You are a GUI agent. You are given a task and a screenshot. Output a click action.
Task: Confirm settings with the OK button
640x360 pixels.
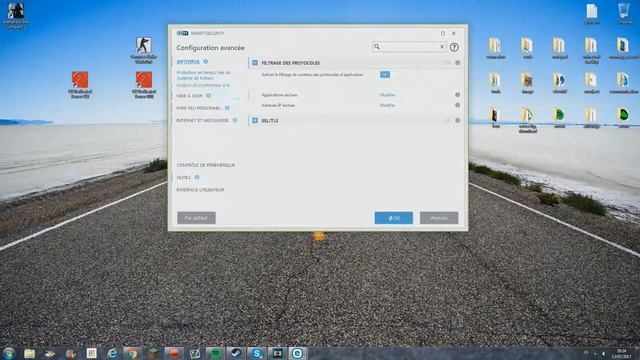(x=394, y=218)
